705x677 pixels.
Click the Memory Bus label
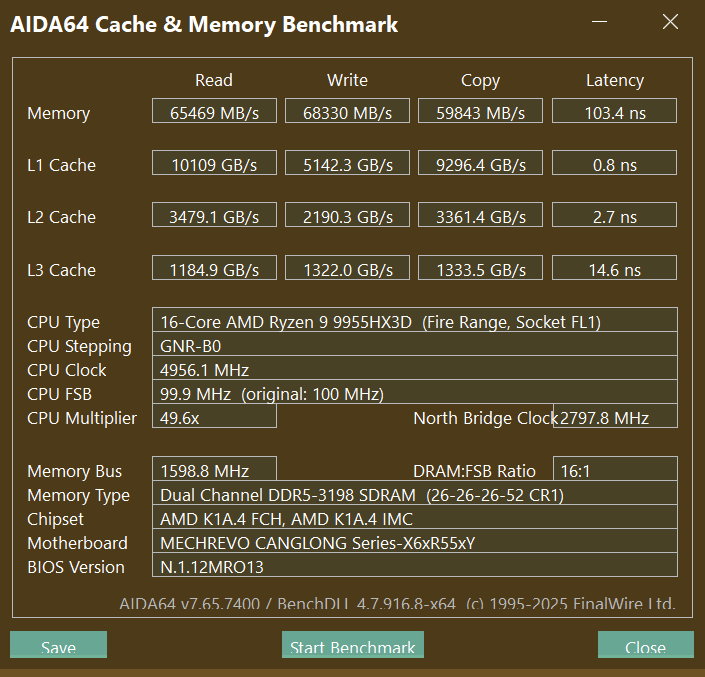tap(75, 471)
